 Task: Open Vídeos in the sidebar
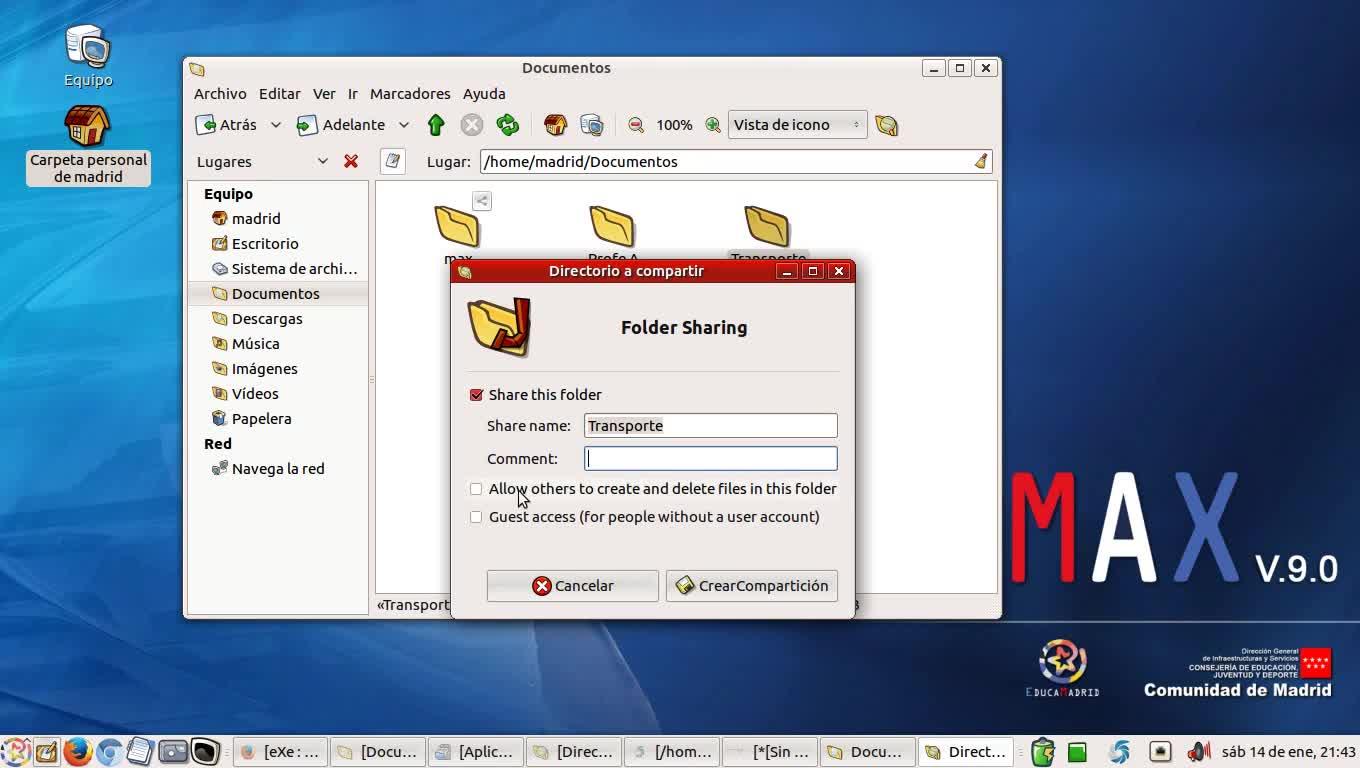click(278, 394)
